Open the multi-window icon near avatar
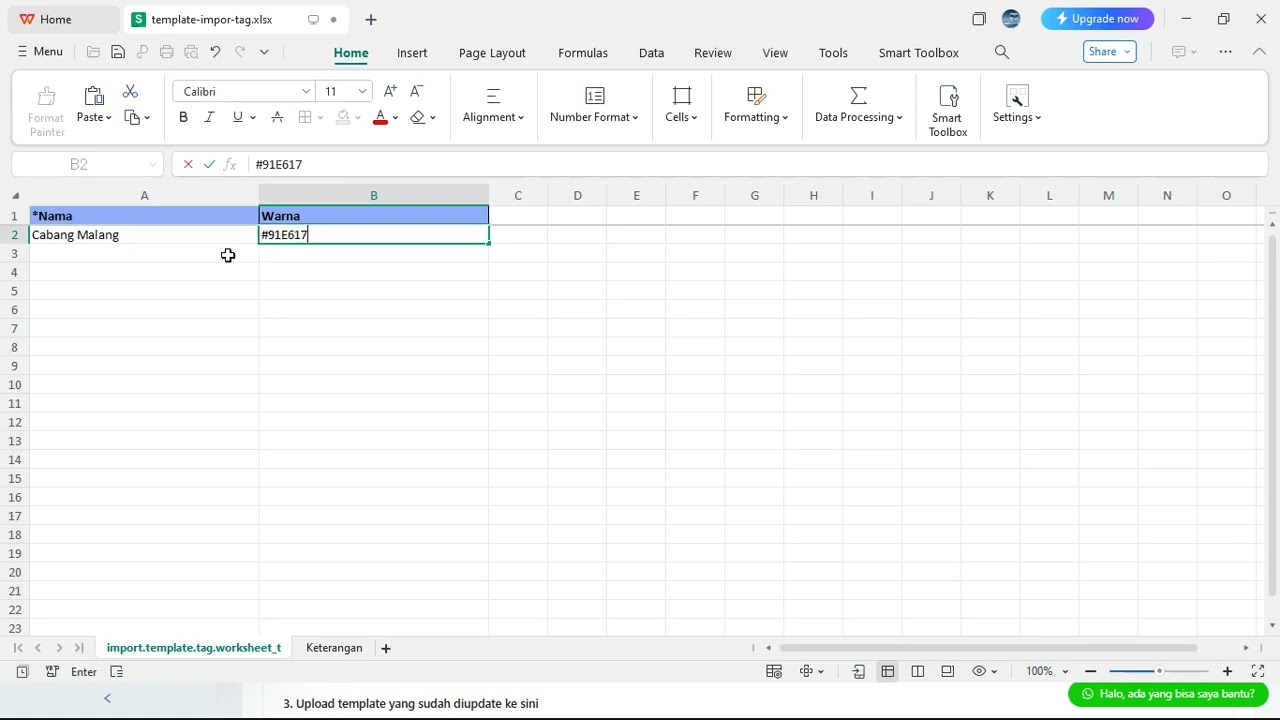This screenshot has width=1280, height=720. (979, 19)
